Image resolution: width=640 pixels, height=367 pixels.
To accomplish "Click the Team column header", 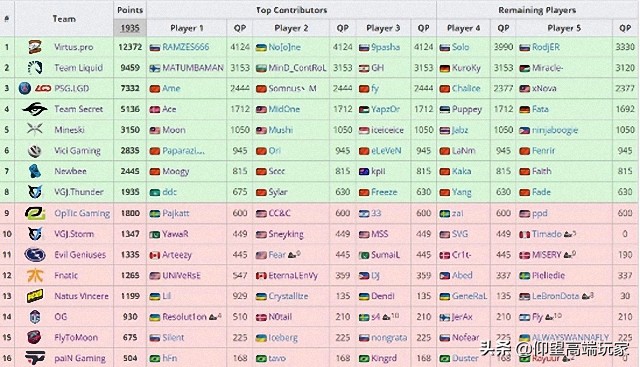I will click(x=64, y=19).
